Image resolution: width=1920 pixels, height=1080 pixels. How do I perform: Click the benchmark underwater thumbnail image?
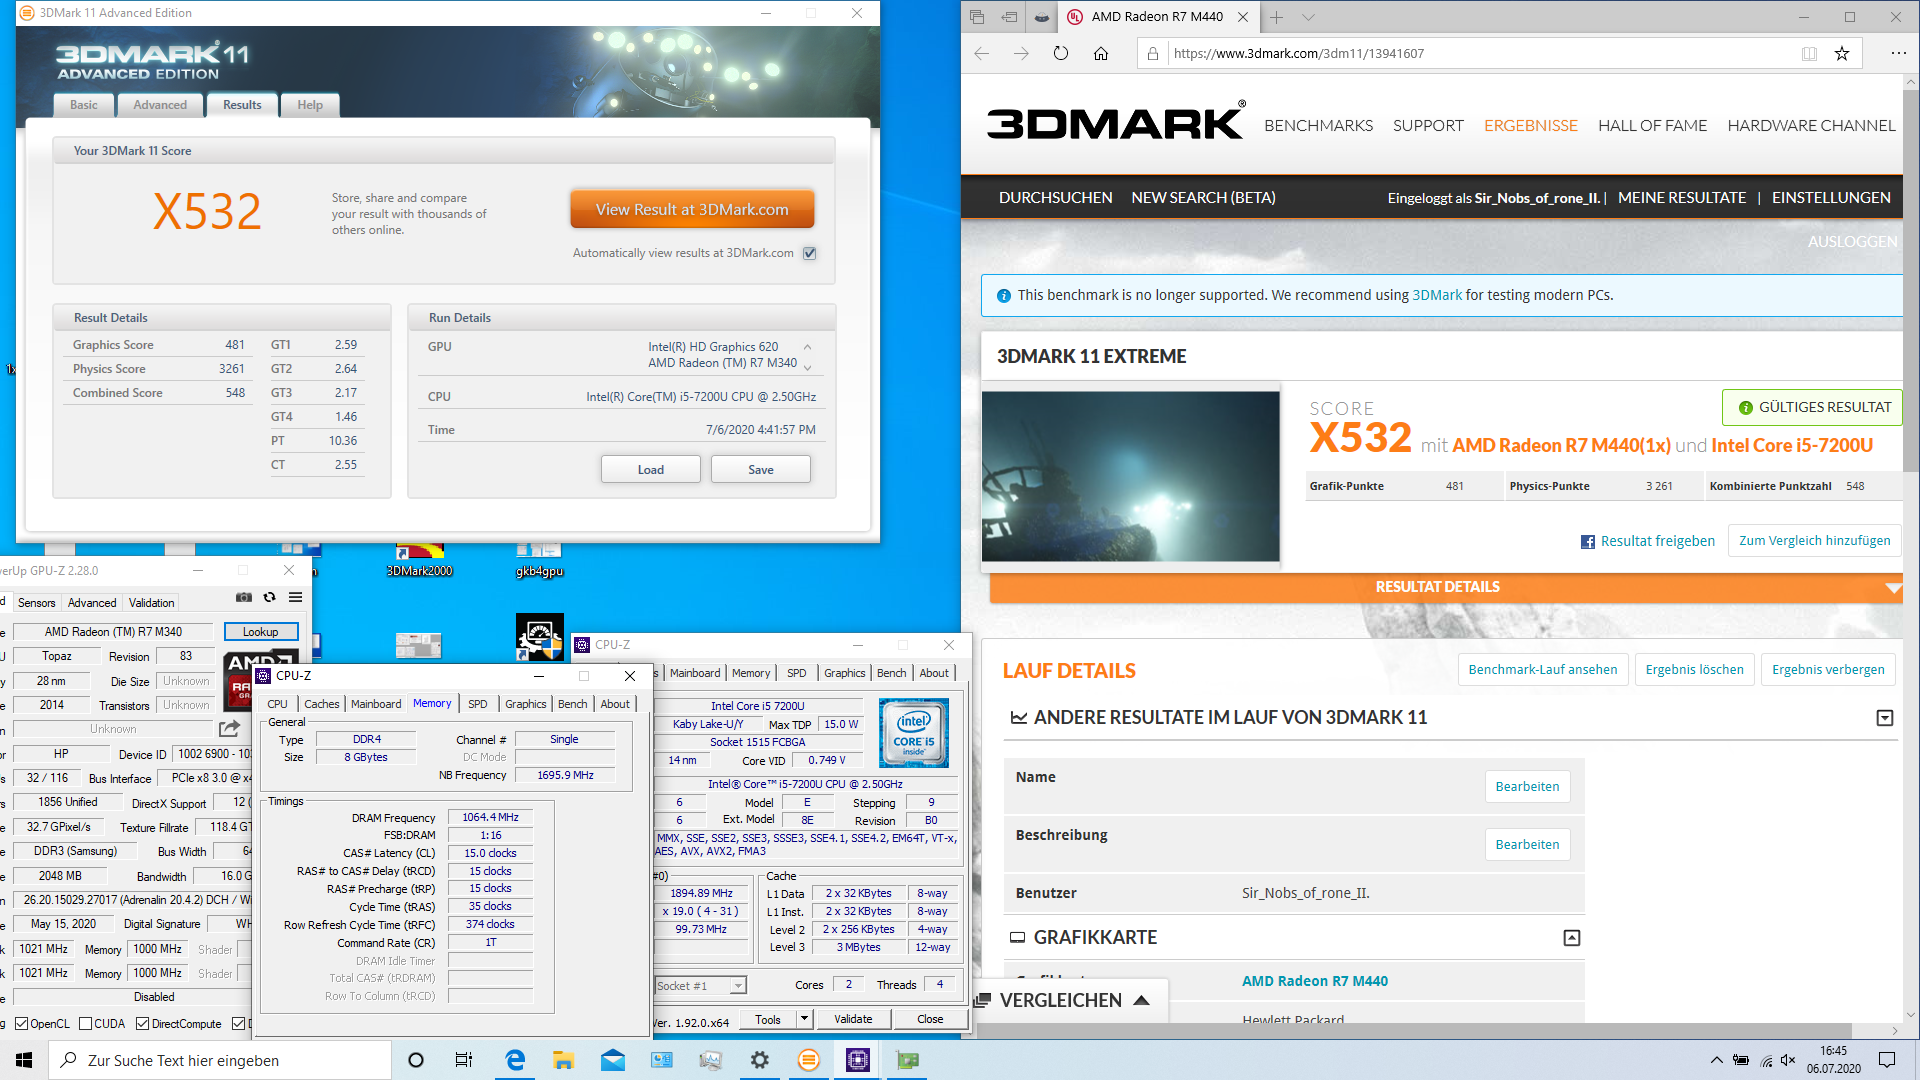pos(1131,476)
